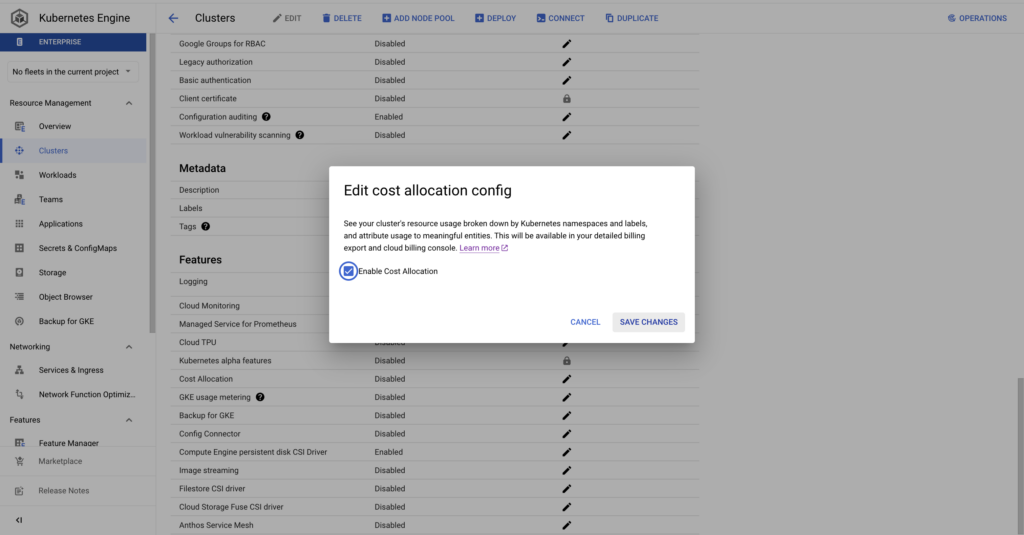Select the ENTERPRISE sidebar item

coord(73,42)
